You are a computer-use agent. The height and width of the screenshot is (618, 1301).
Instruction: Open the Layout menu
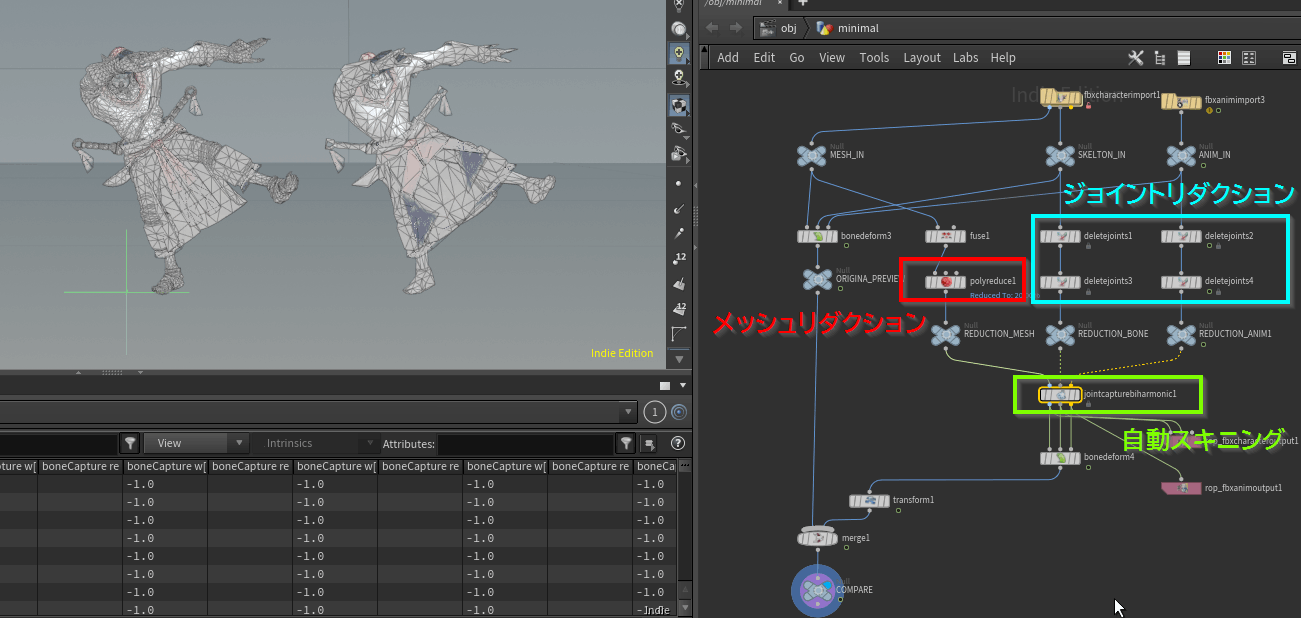click(922, 58)
